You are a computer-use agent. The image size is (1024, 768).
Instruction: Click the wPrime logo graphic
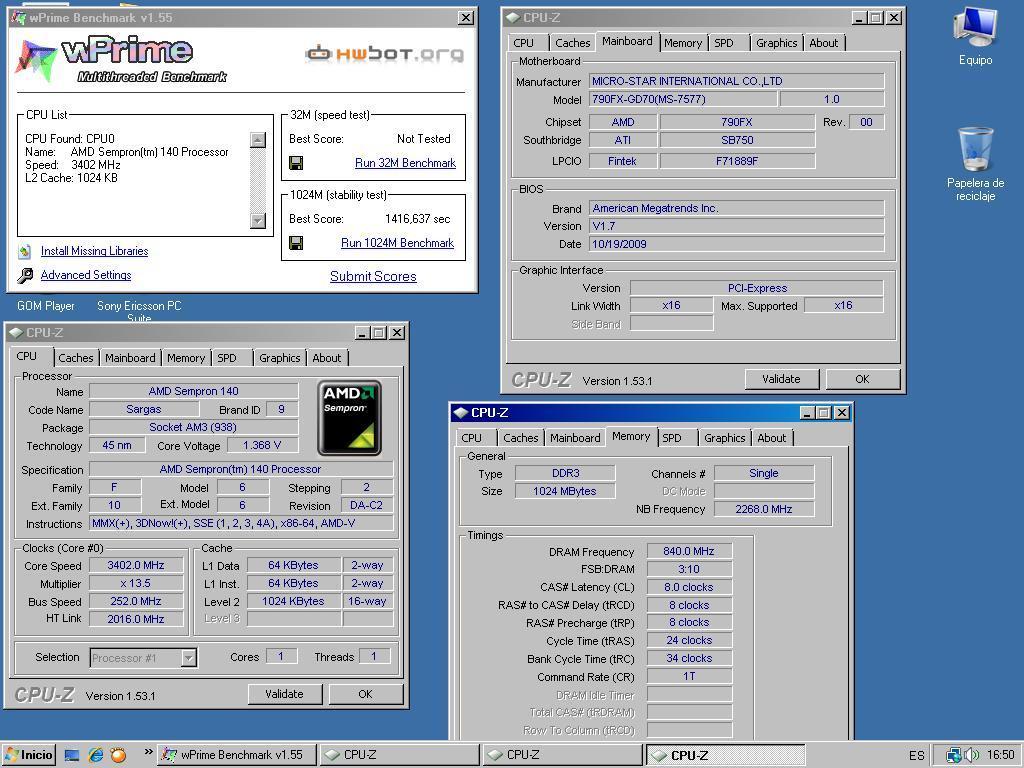coord(120,60)
